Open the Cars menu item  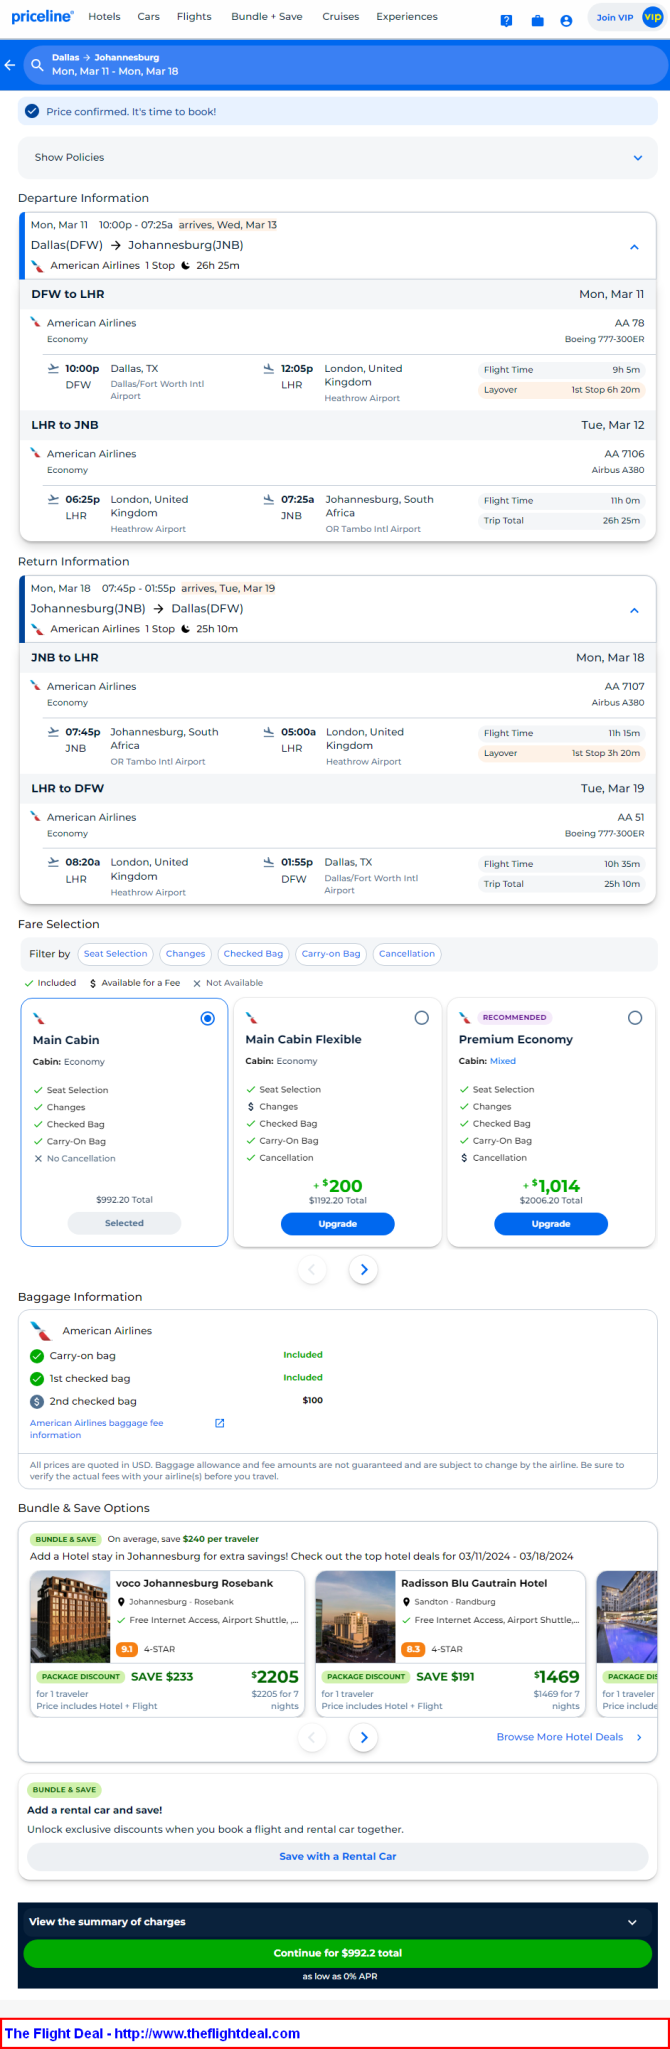149,17
